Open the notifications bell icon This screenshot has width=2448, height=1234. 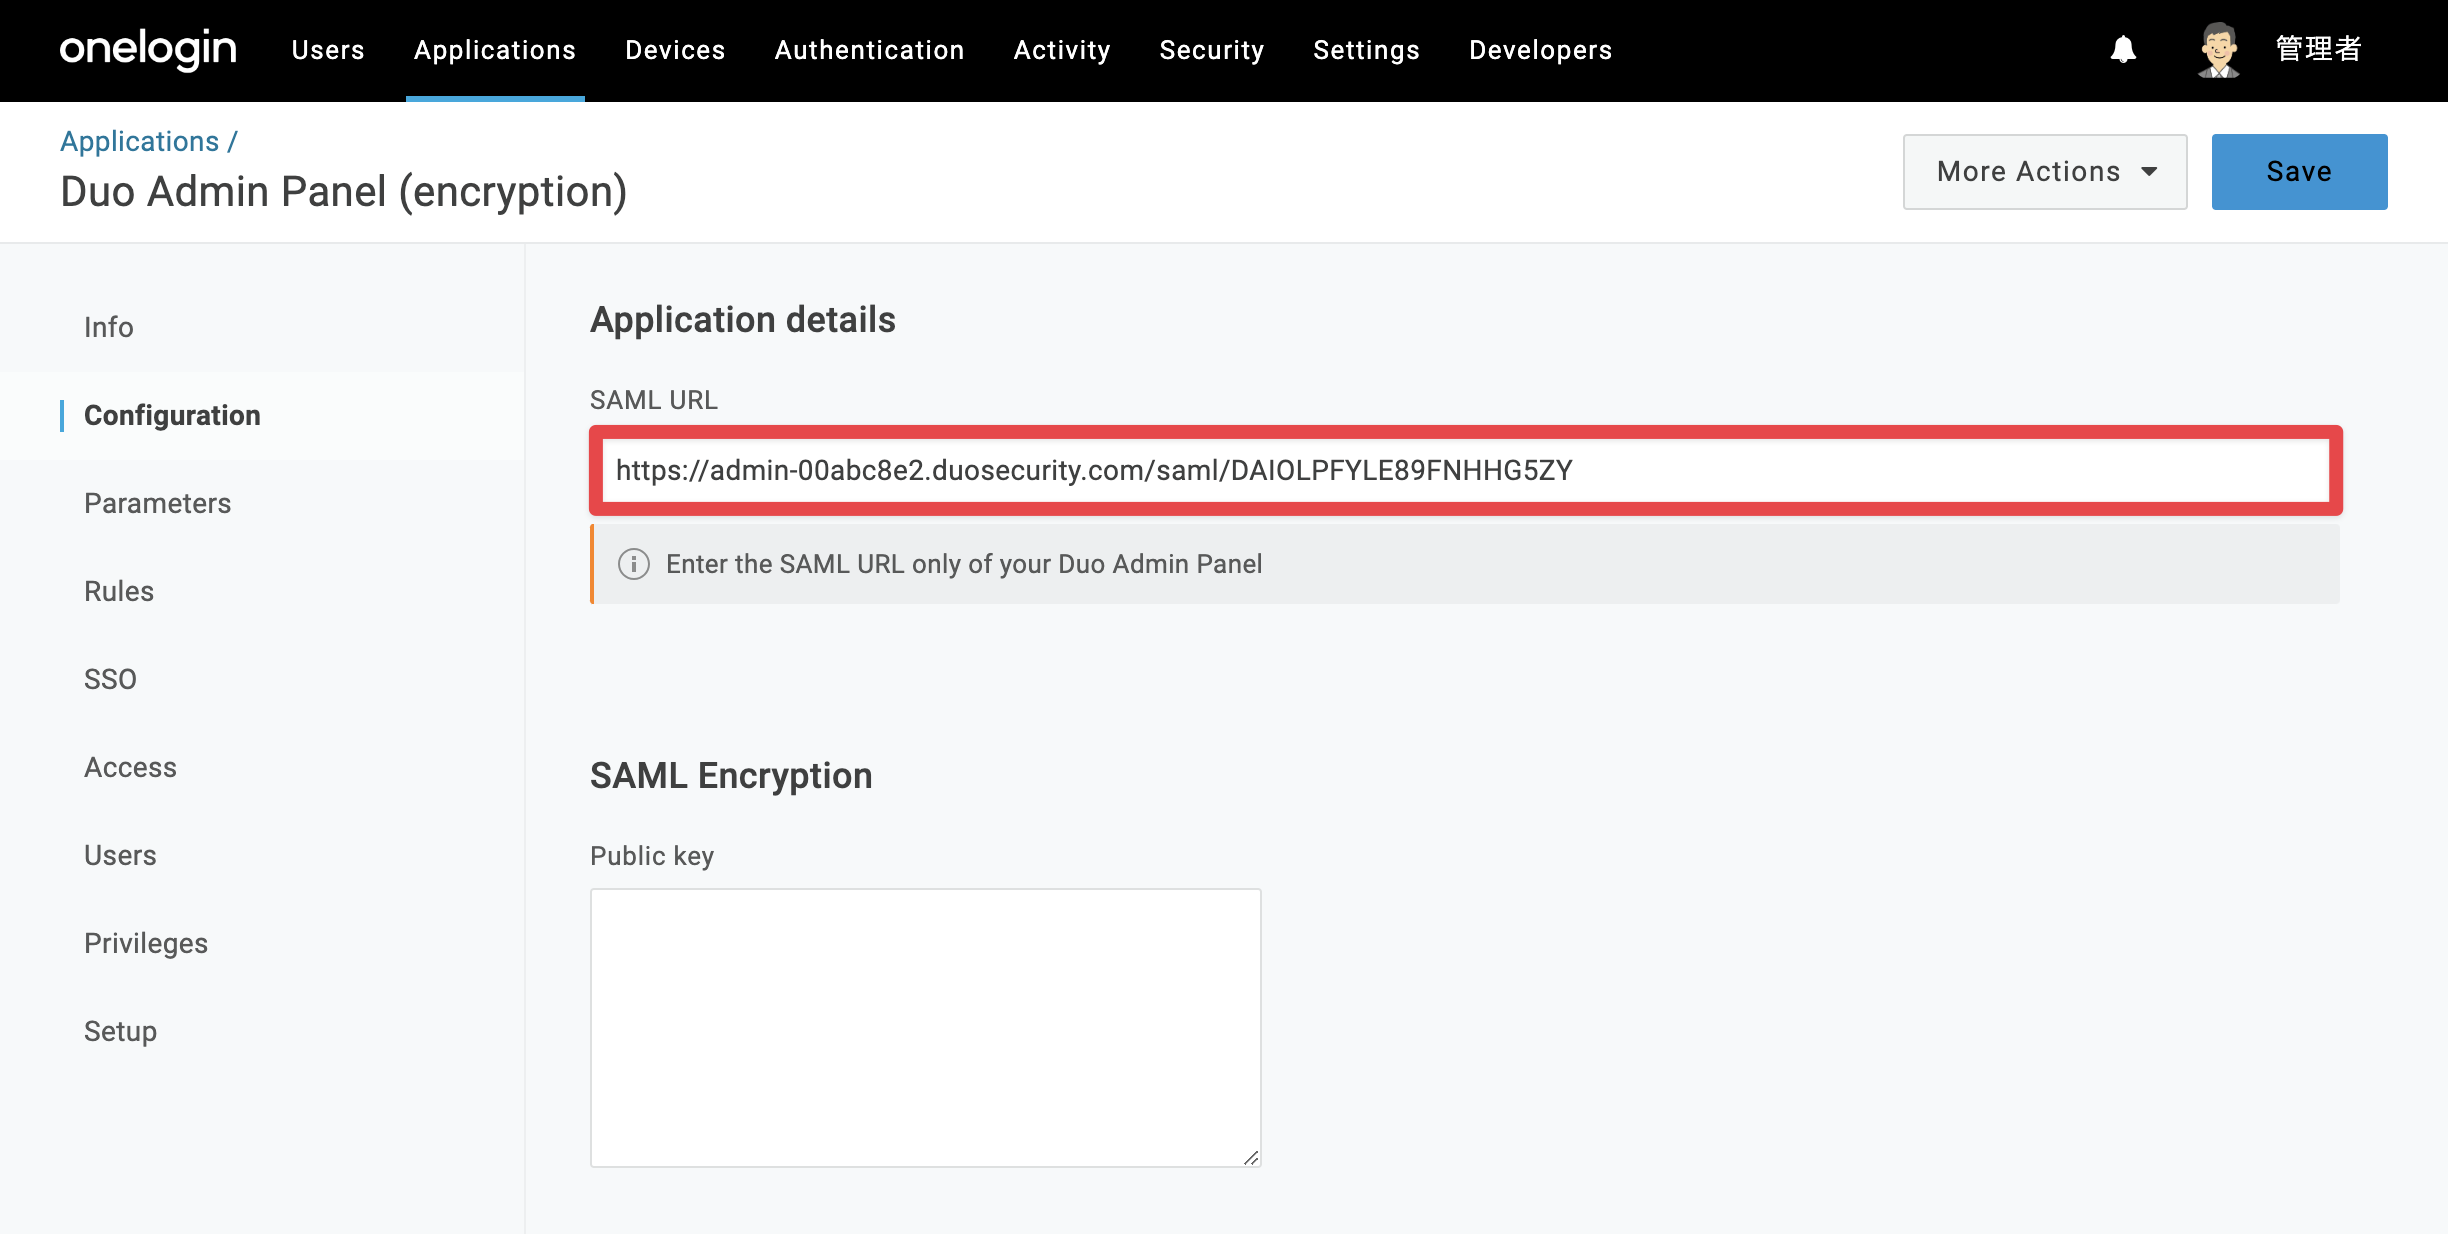(2123, 49)
